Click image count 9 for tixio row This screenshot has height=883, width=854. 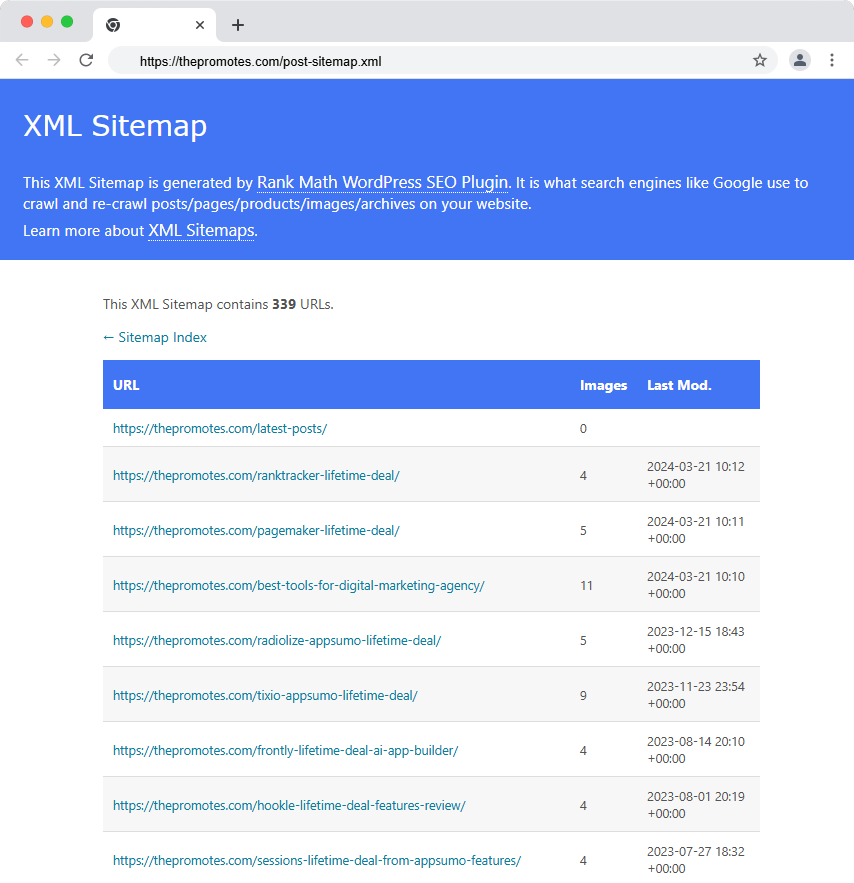click(583, 695)
